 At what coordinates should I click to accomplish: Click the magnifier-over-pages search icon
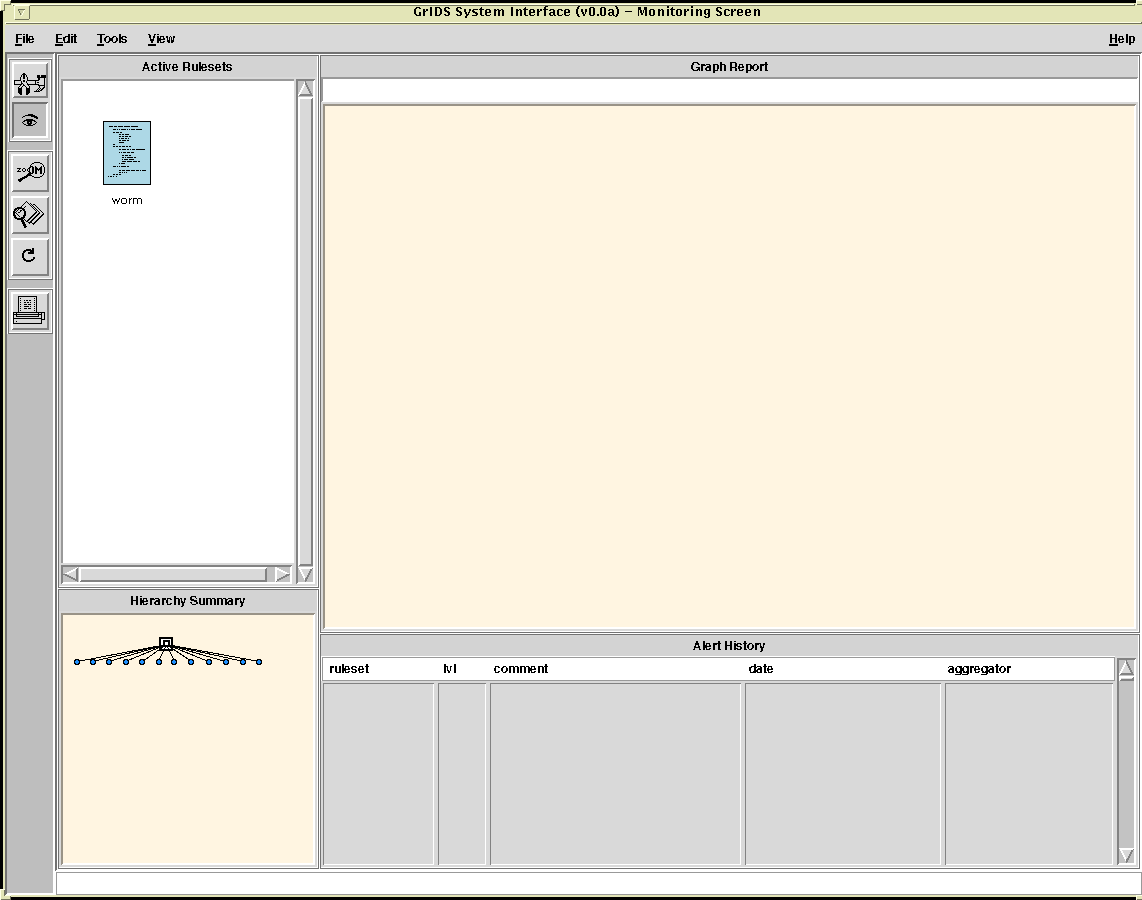click(x=30, y=214)
